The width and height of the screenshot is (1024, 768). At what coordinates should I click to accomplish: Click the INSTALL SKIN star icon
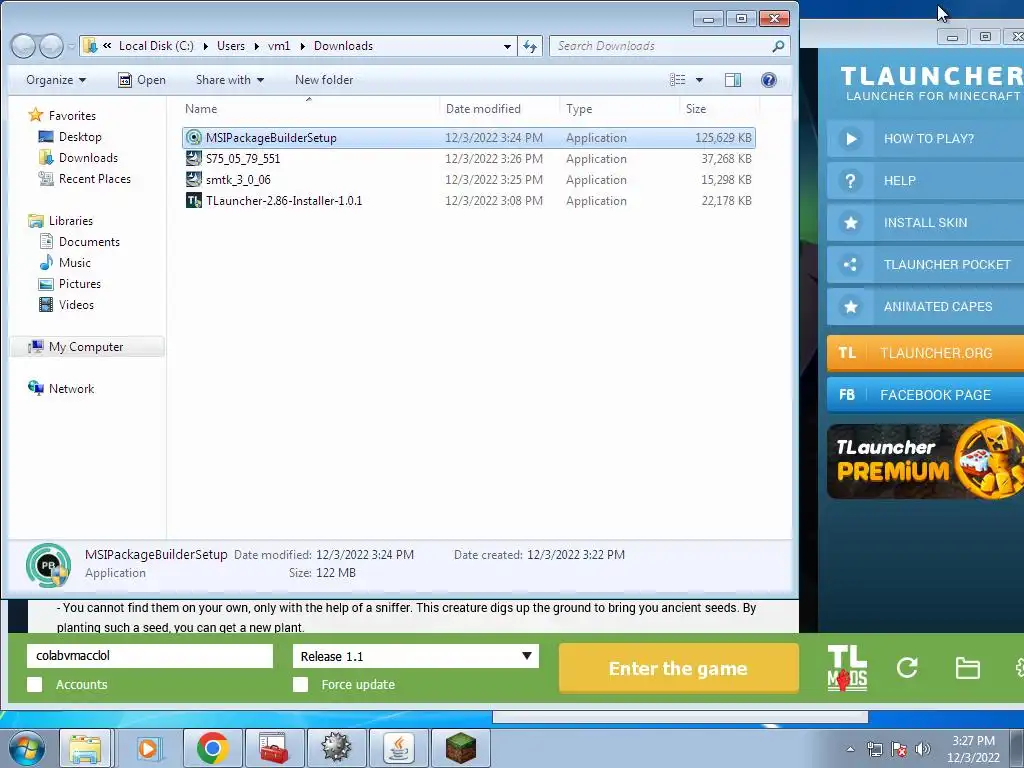(850, 223)
